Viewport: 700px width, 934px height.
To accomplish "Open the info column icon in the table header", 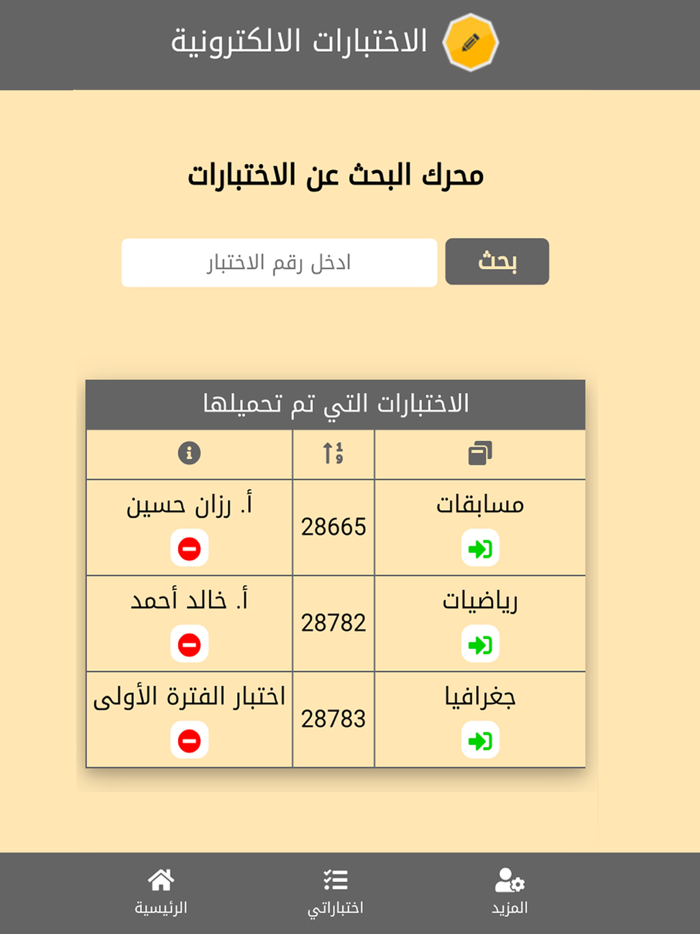I will tap(189, 453).
